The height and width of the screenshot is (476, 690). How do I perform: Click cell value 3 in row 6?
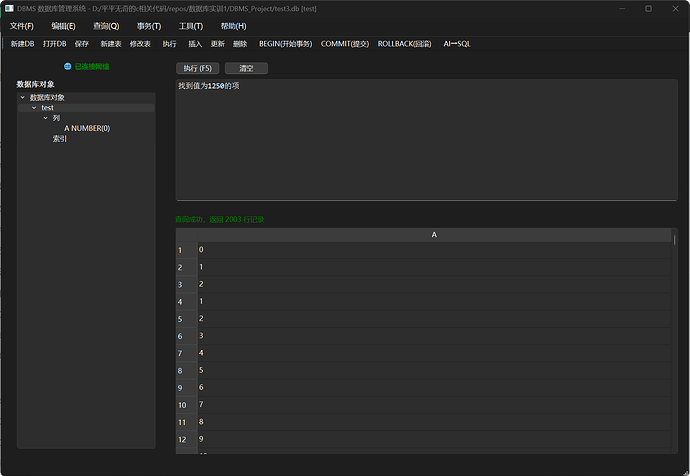[x=434, y=336]
